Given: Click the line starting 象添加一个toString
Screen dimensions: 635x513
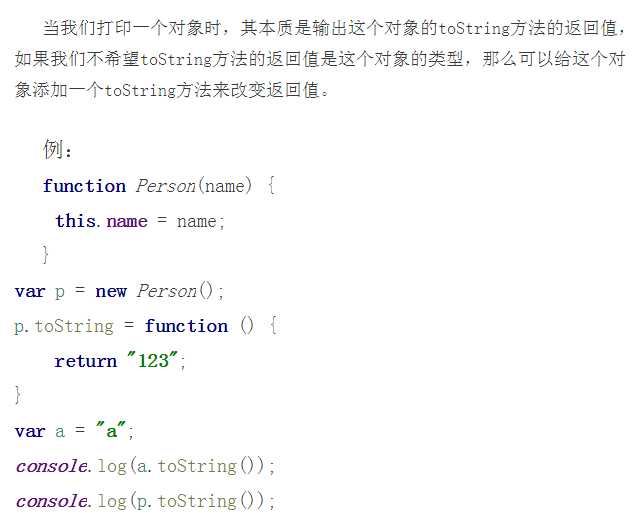Looking at the screenshot, I should pyautogui.click(x=173, y=90).
